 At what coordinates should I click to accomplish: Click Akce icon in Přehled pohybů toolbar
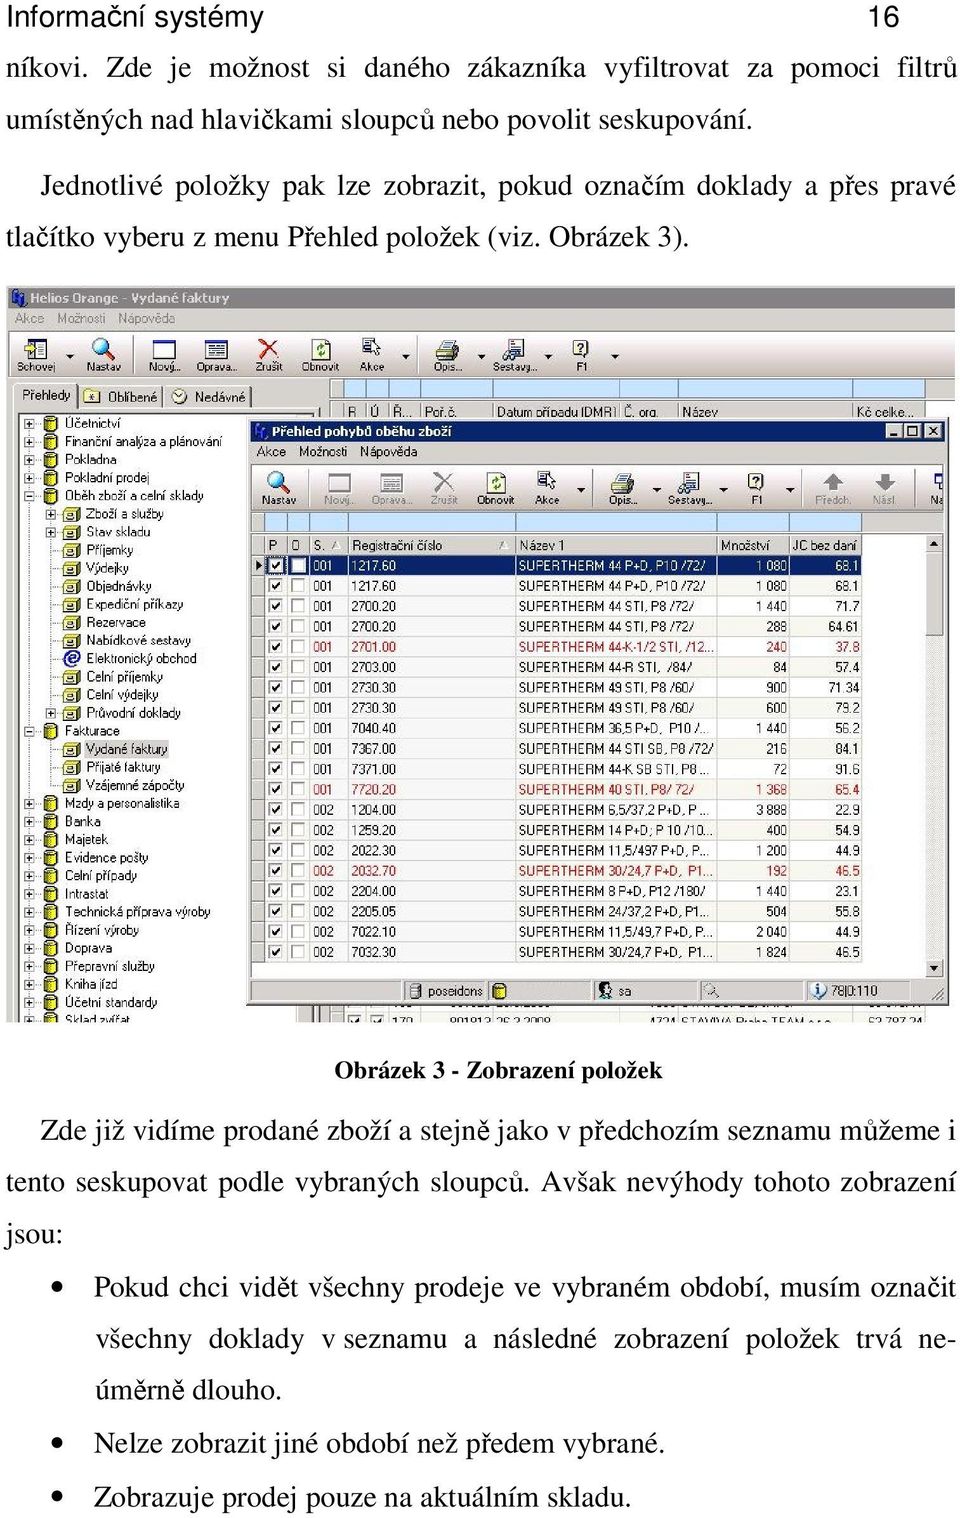click(x=546, y=481)
